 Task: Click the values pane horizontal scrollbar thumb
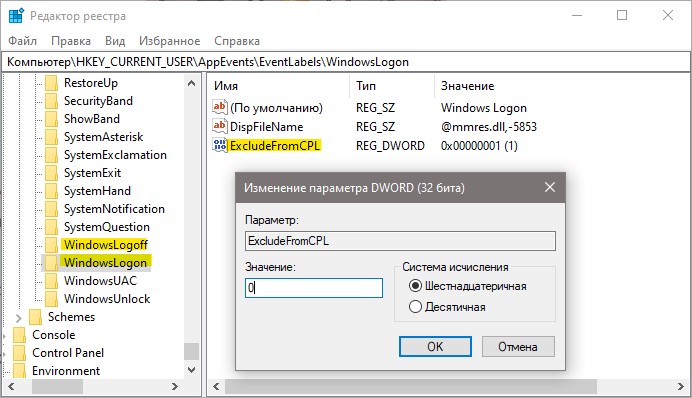click(x=411, y=387)
